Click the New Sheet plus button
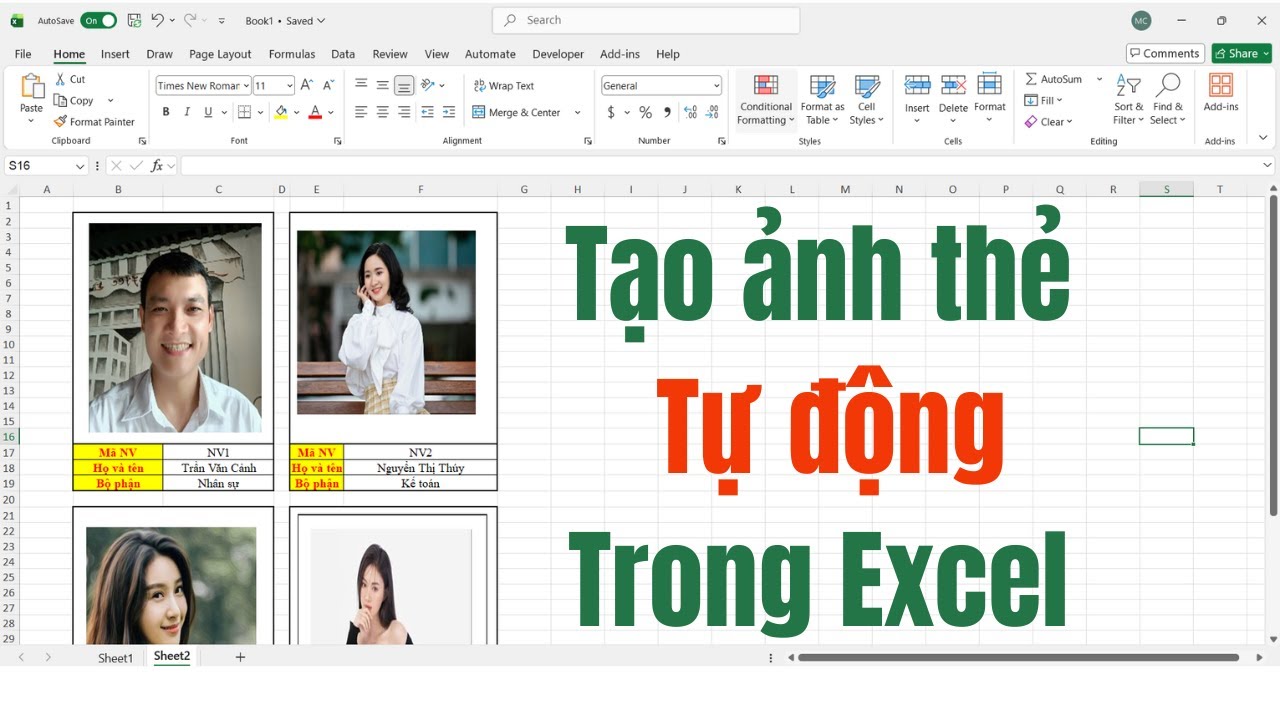Screen dimensions: 1280x720 click(240, 657)
